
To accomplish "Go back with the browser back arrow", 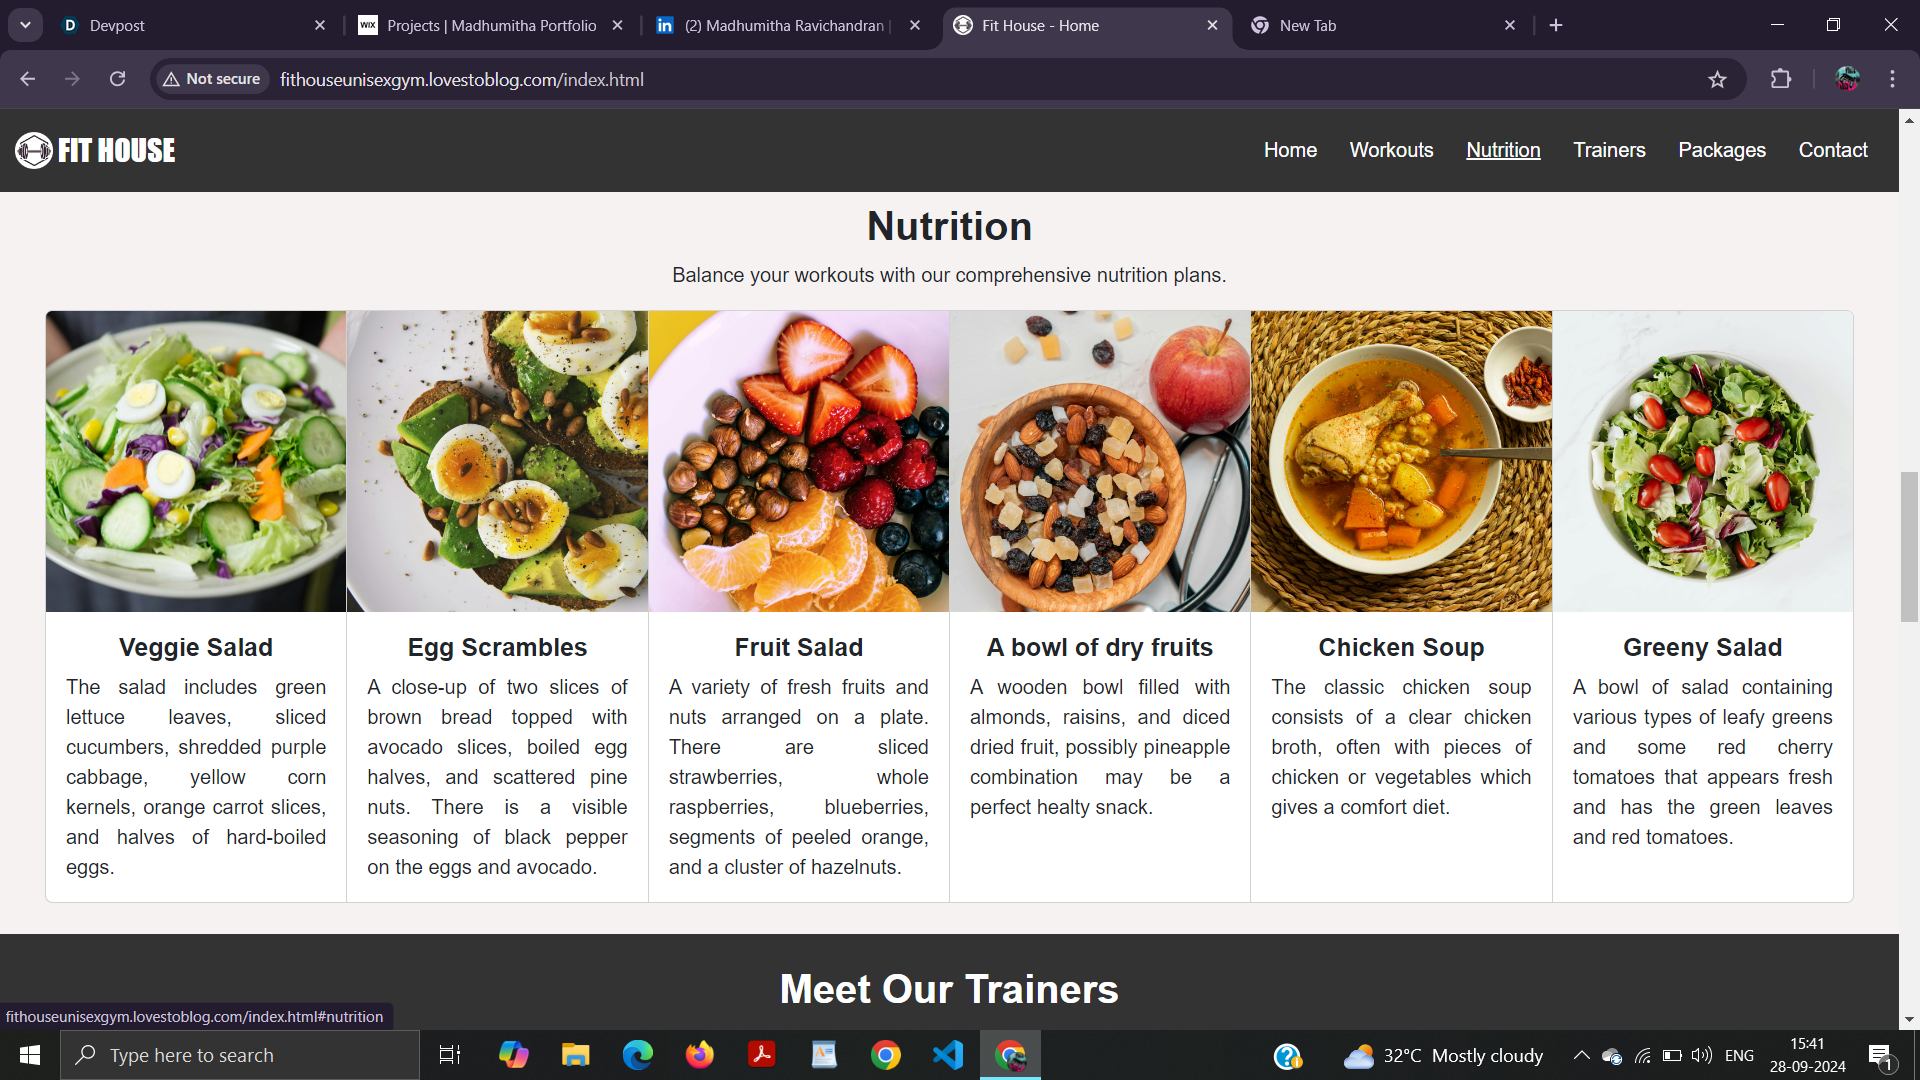I will [27, 79].
